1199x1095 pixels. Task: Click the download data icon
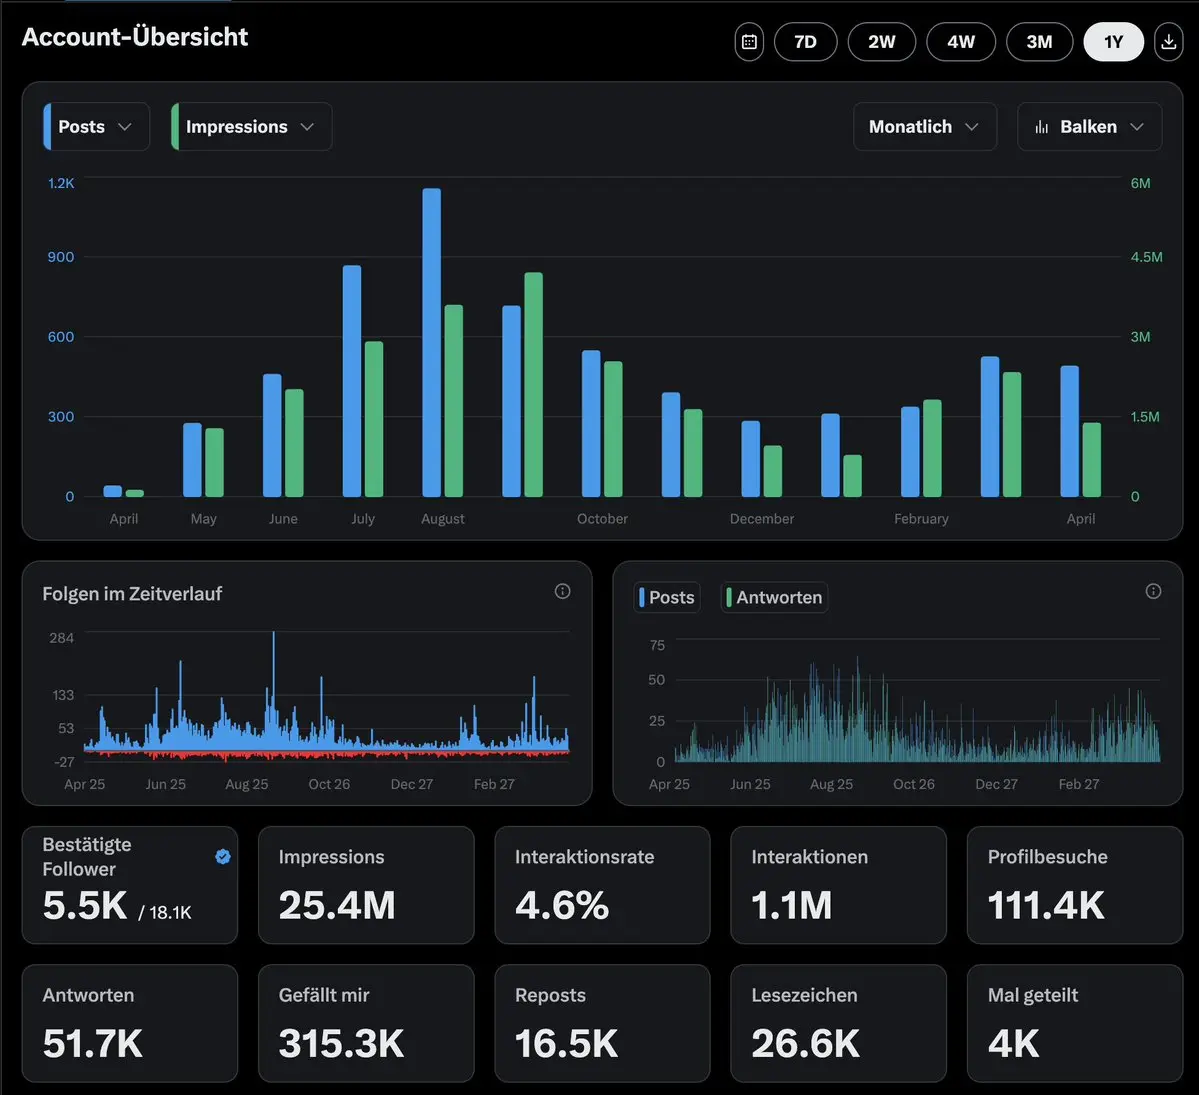tap(1168, 42)
